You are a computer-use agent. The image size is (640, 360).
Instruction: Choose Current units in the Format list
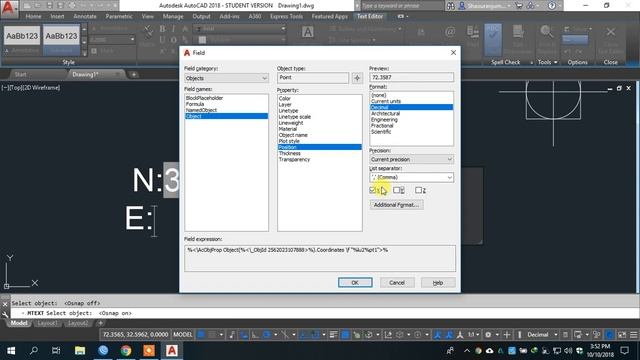click(x=386, y=101)
